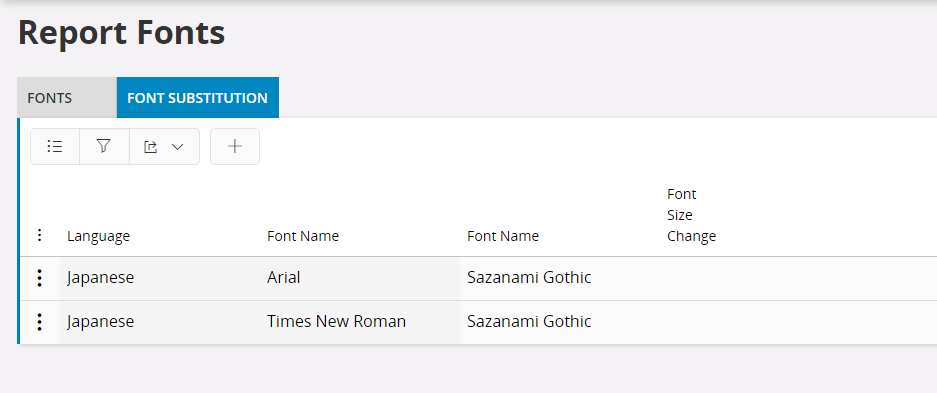Click the Font Size Change column header

pyautogui.click(x=691, y=215)
